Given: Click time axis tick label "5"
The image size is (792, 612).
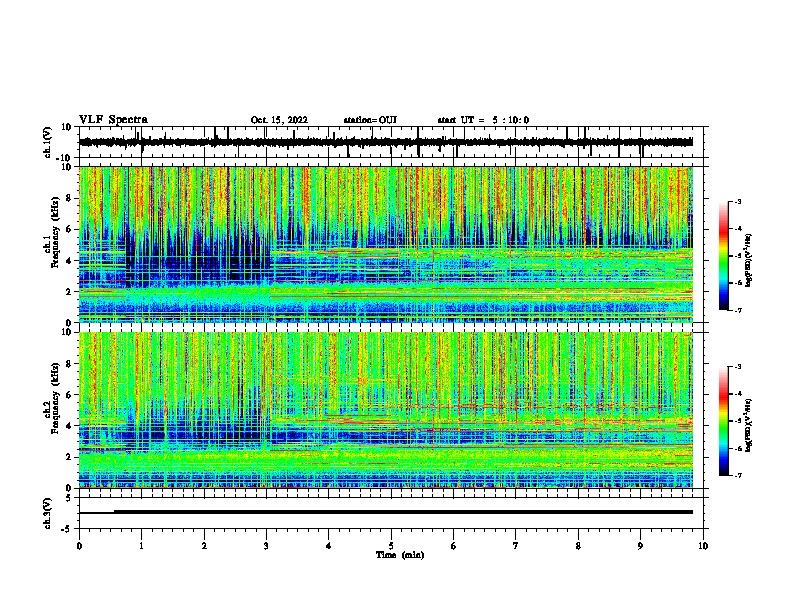Looking at the screenshot, I should pos(391,546).
